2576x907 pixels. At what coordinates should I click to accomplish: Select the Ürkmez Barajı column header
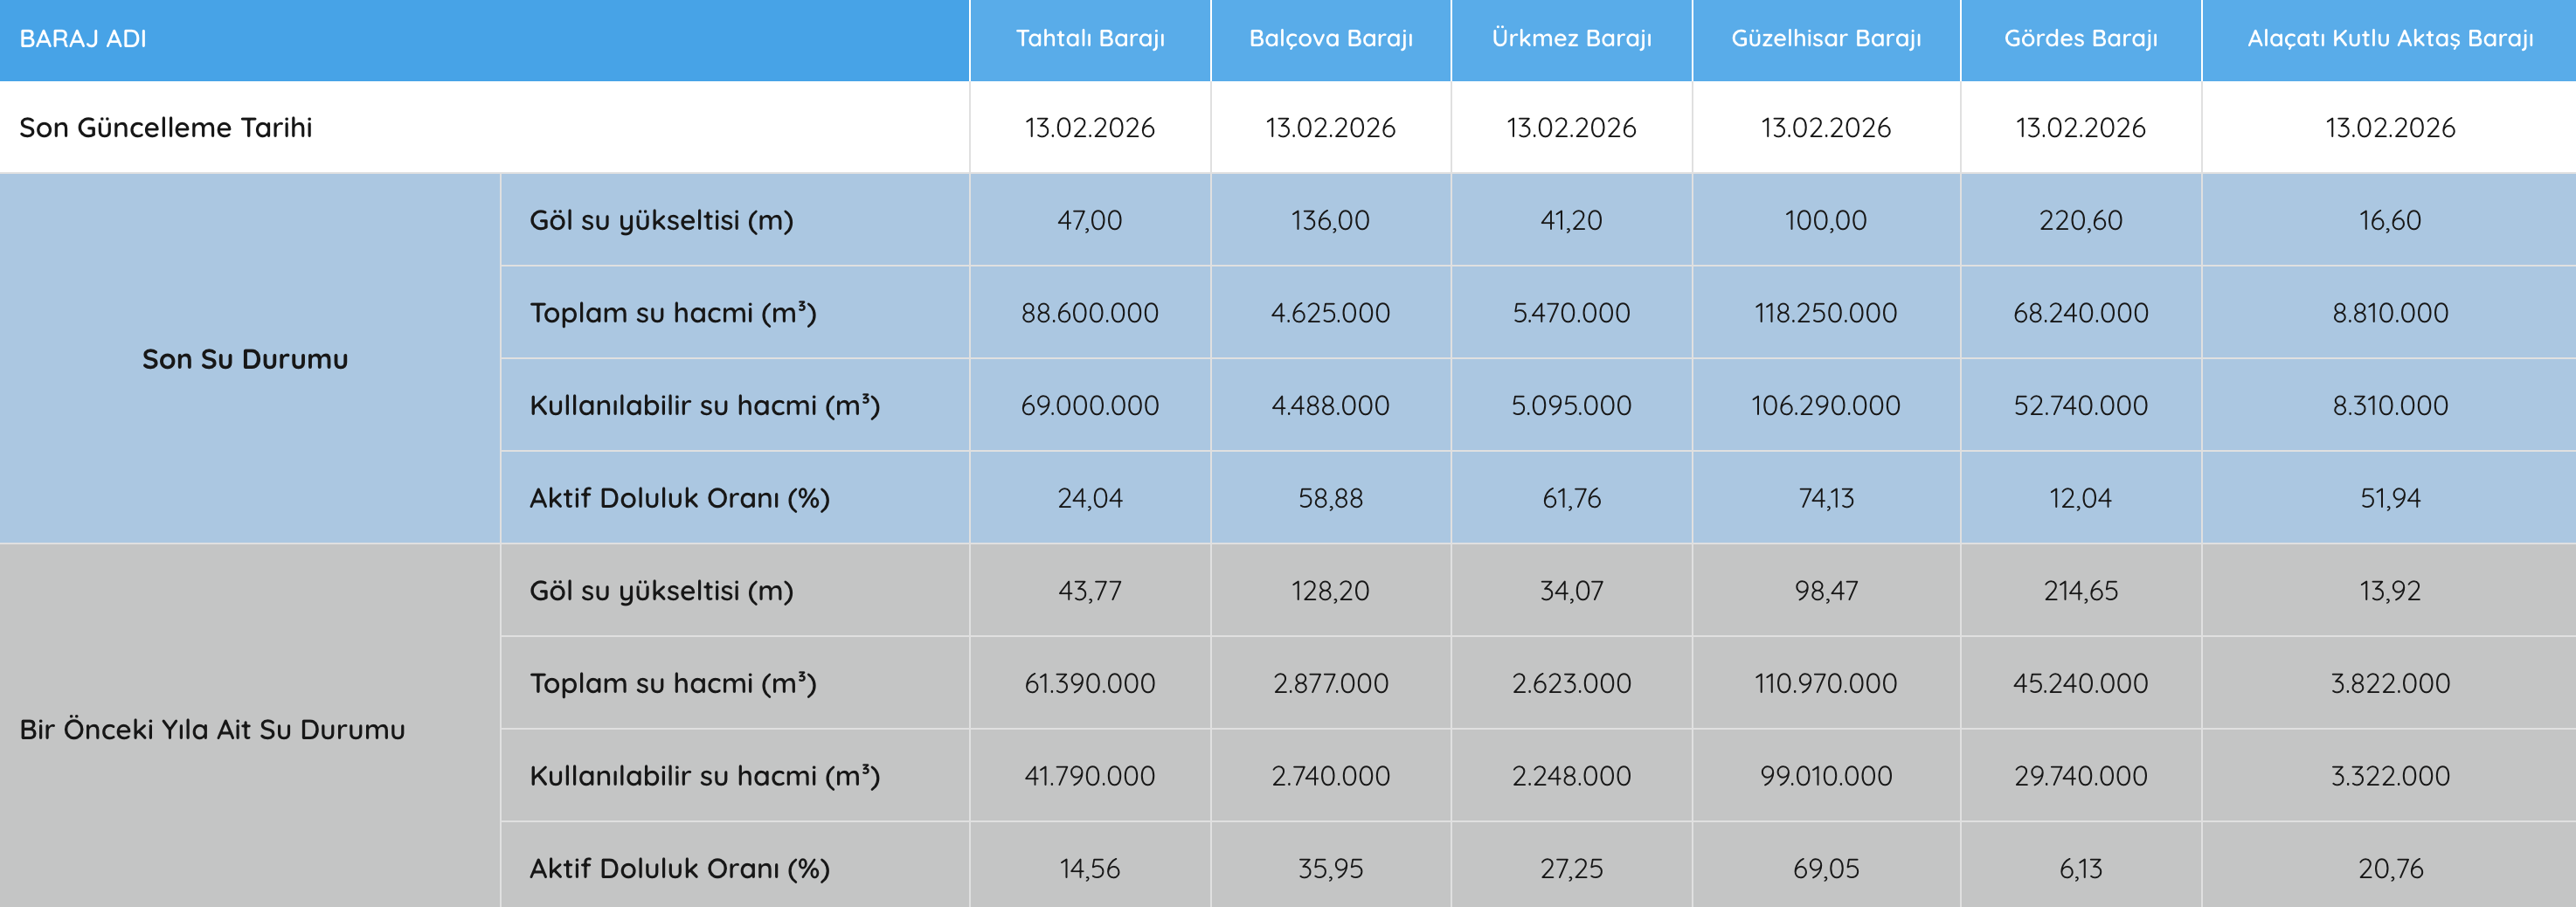point(1570,39)
